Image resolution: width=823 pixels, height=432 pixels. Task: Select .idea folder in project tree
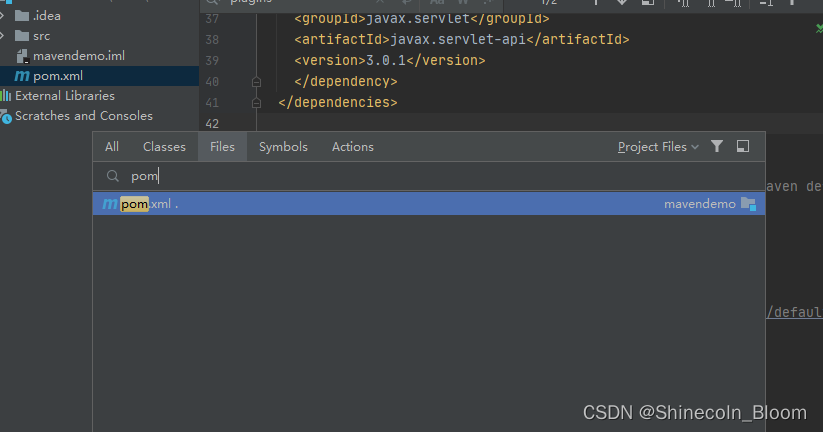coord(47,16)
